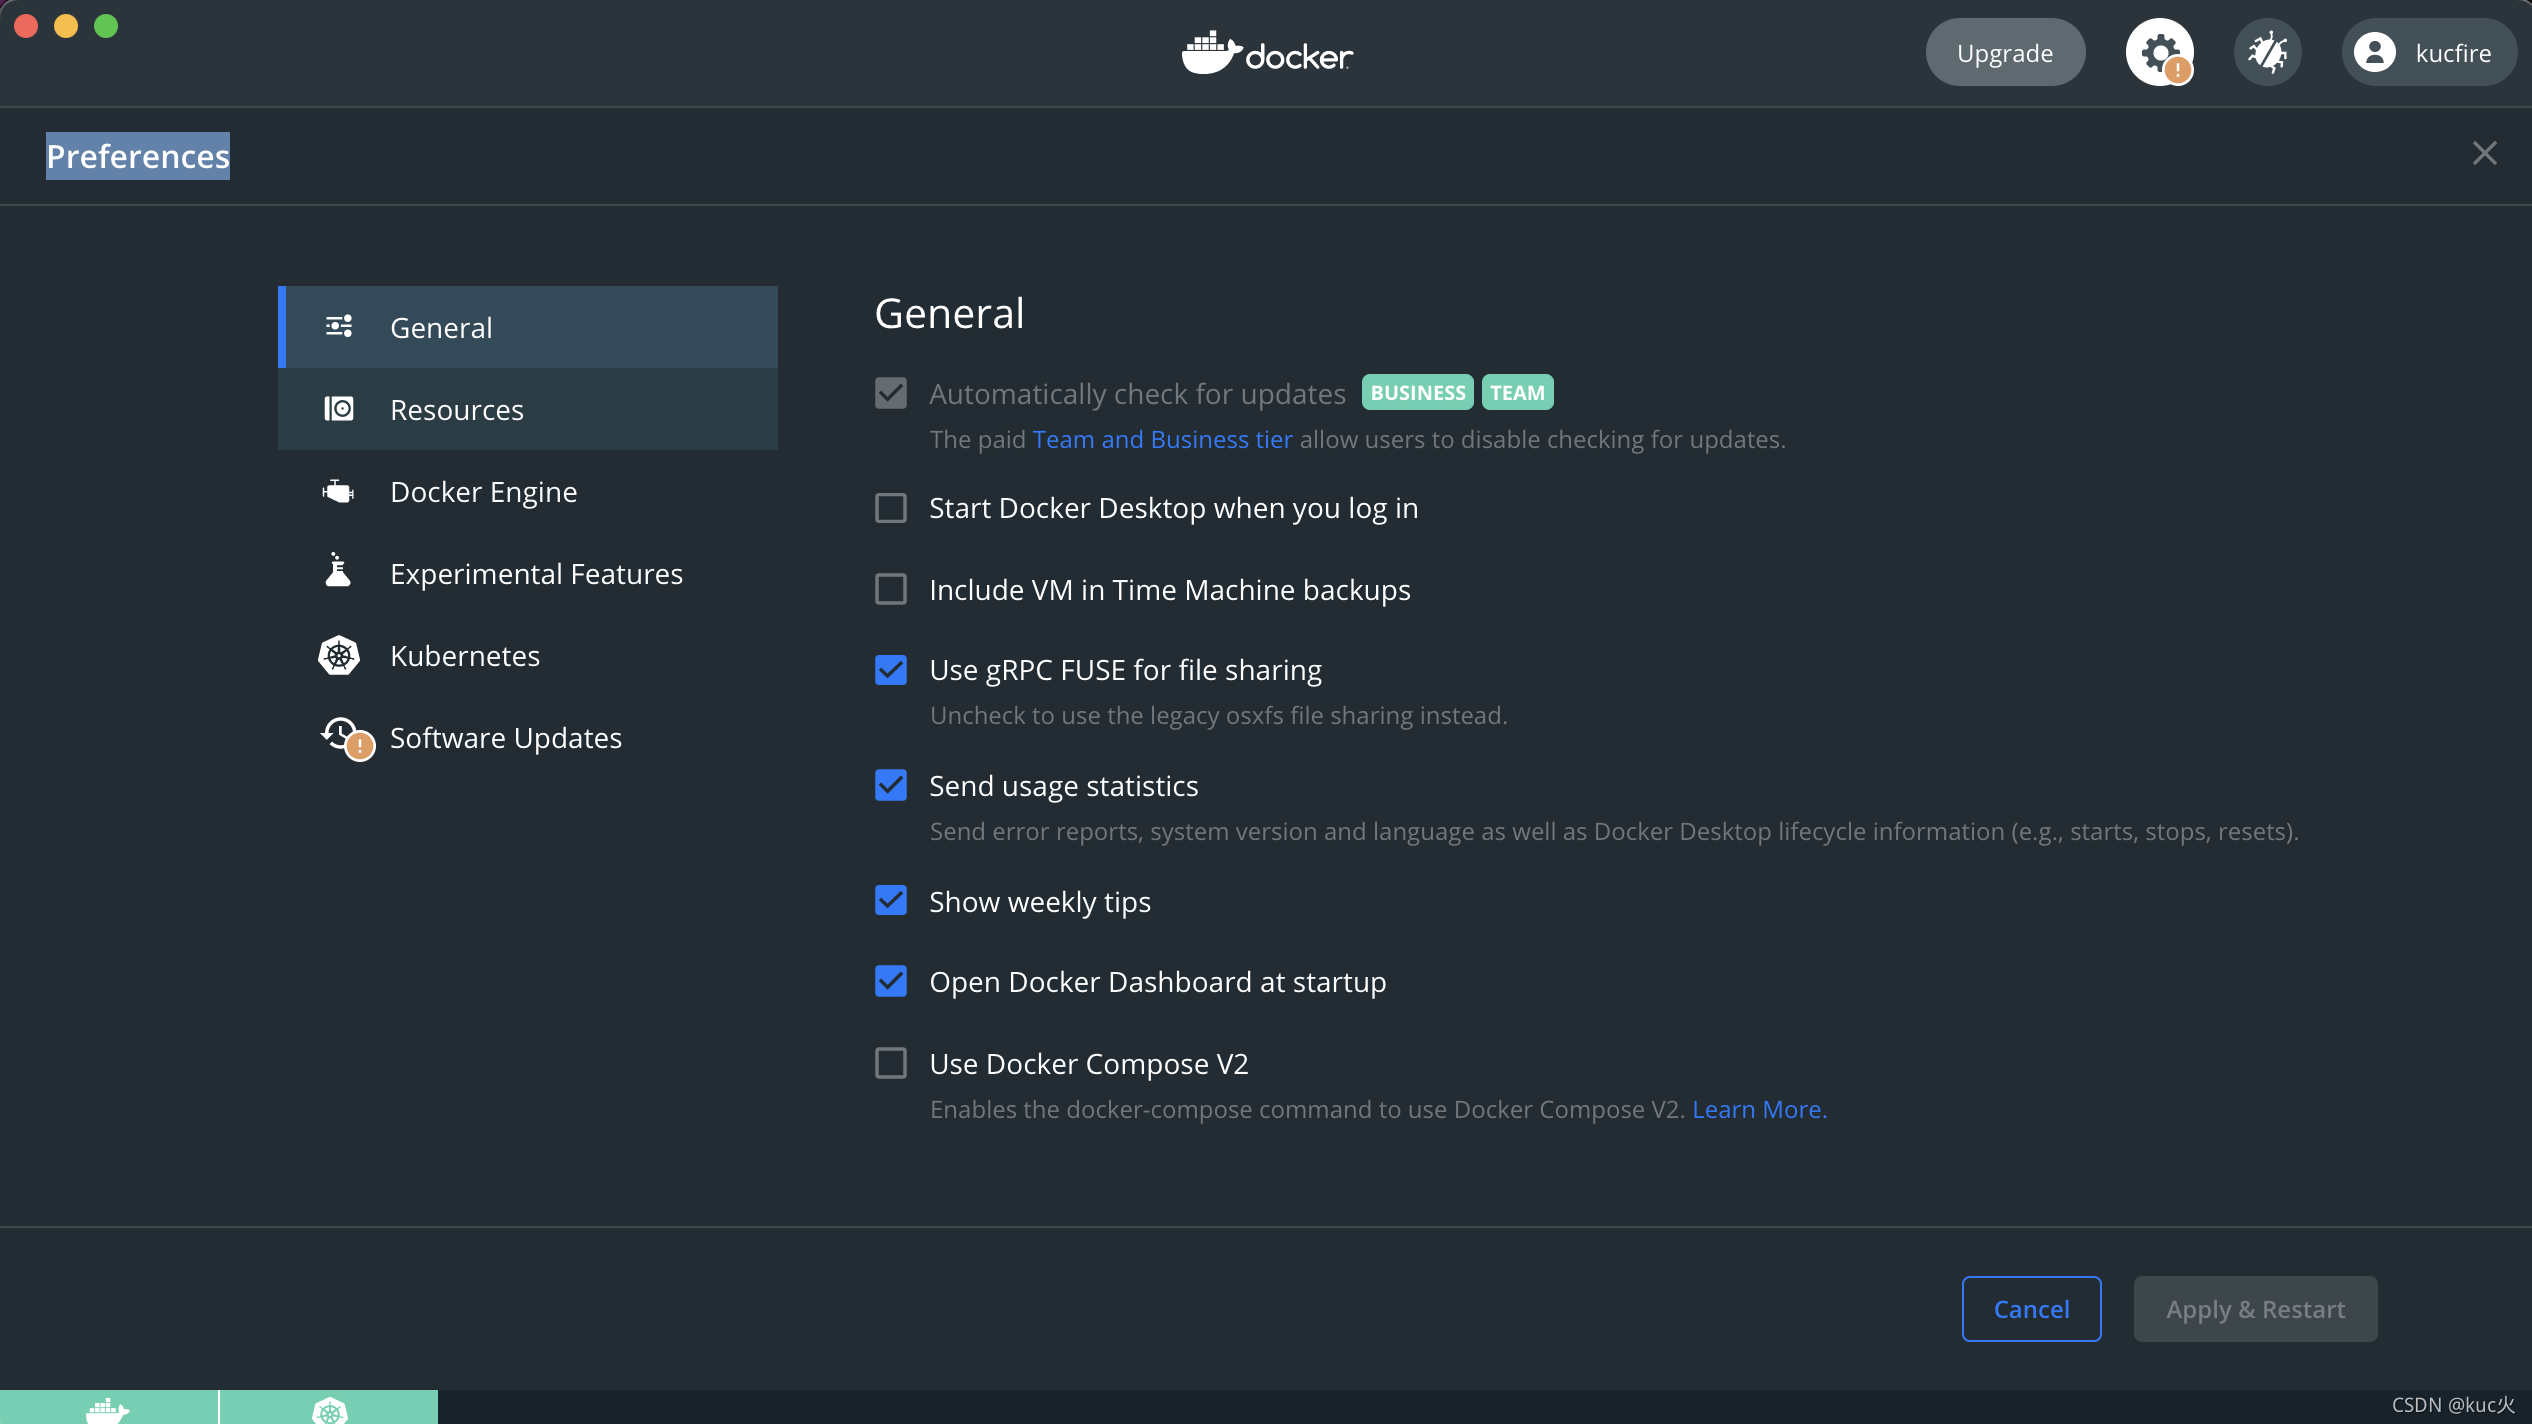Disable Send usage statistics checkbox
The width and height of the screenshot is (2532, 1424).
coord(891,785)
